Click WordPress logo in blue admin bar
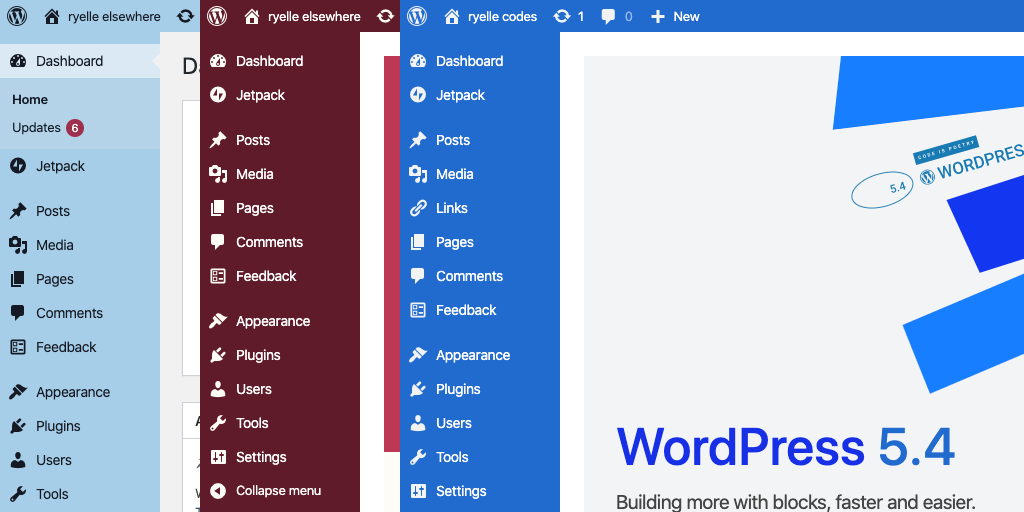This screenshot has height=512, width=1024. point(417,16)
